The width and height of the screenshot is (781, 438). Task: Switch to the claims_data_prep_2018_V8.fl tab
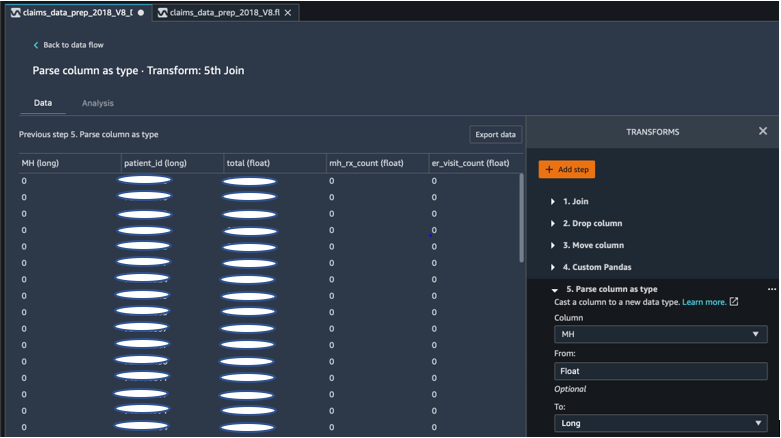[225, 13]
